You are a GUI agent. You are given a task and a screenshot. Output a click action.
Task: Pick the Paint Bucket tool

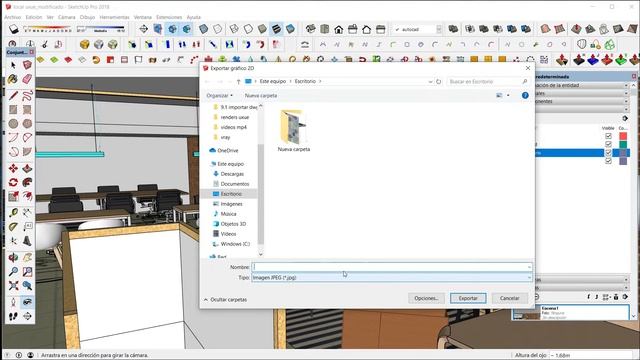coord(13,79)
